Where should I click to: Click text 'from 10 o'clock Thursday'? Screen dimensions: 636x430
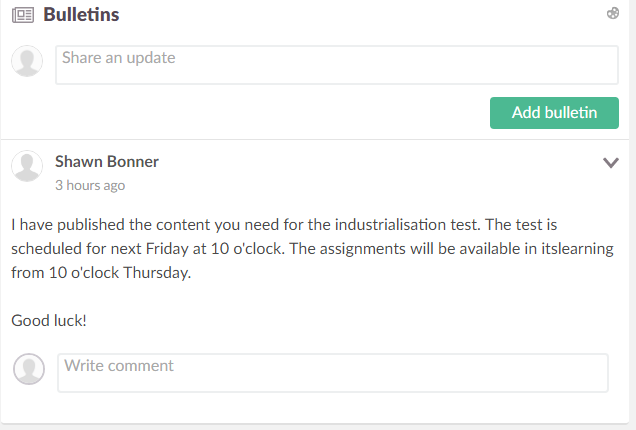tap(100, 272)
